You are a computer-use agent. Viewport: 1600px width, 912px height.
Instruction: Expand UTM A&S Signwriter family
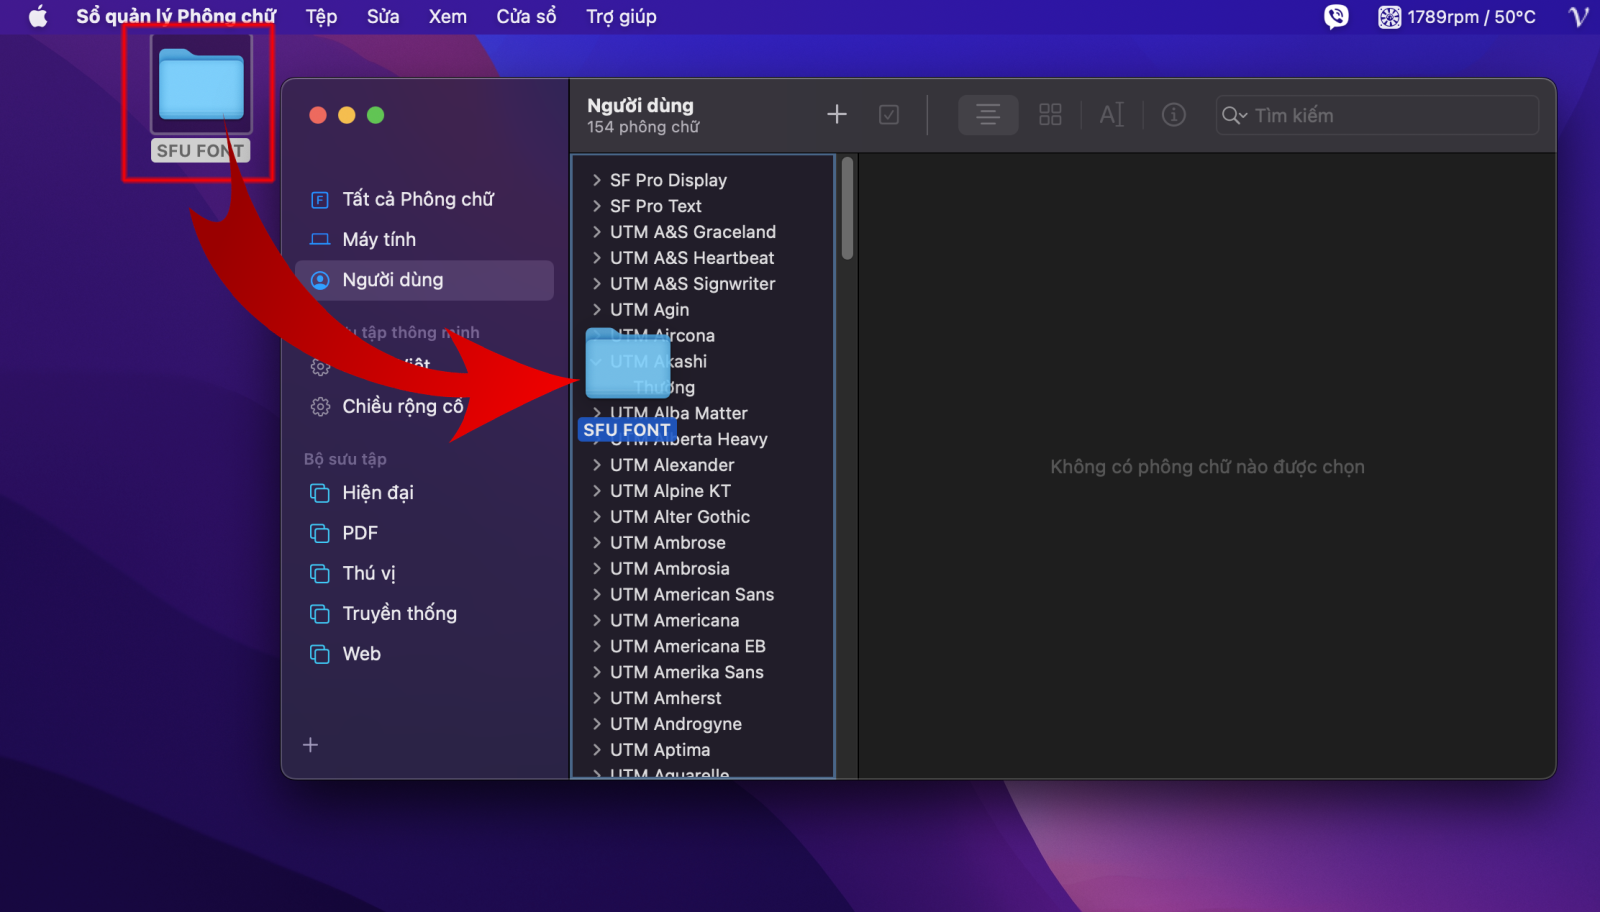coord(597,284)
